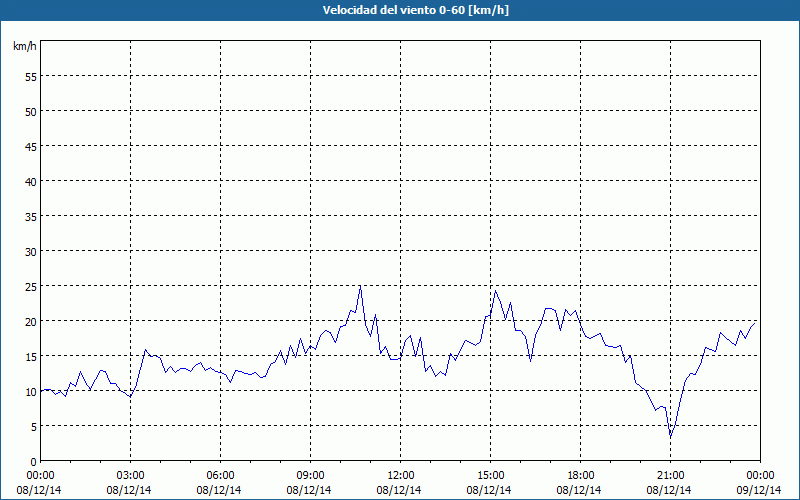This screenshot has width=800, height=500.
Task: Click the 06:00 time label on the x-axis
Action: point(220,476)
